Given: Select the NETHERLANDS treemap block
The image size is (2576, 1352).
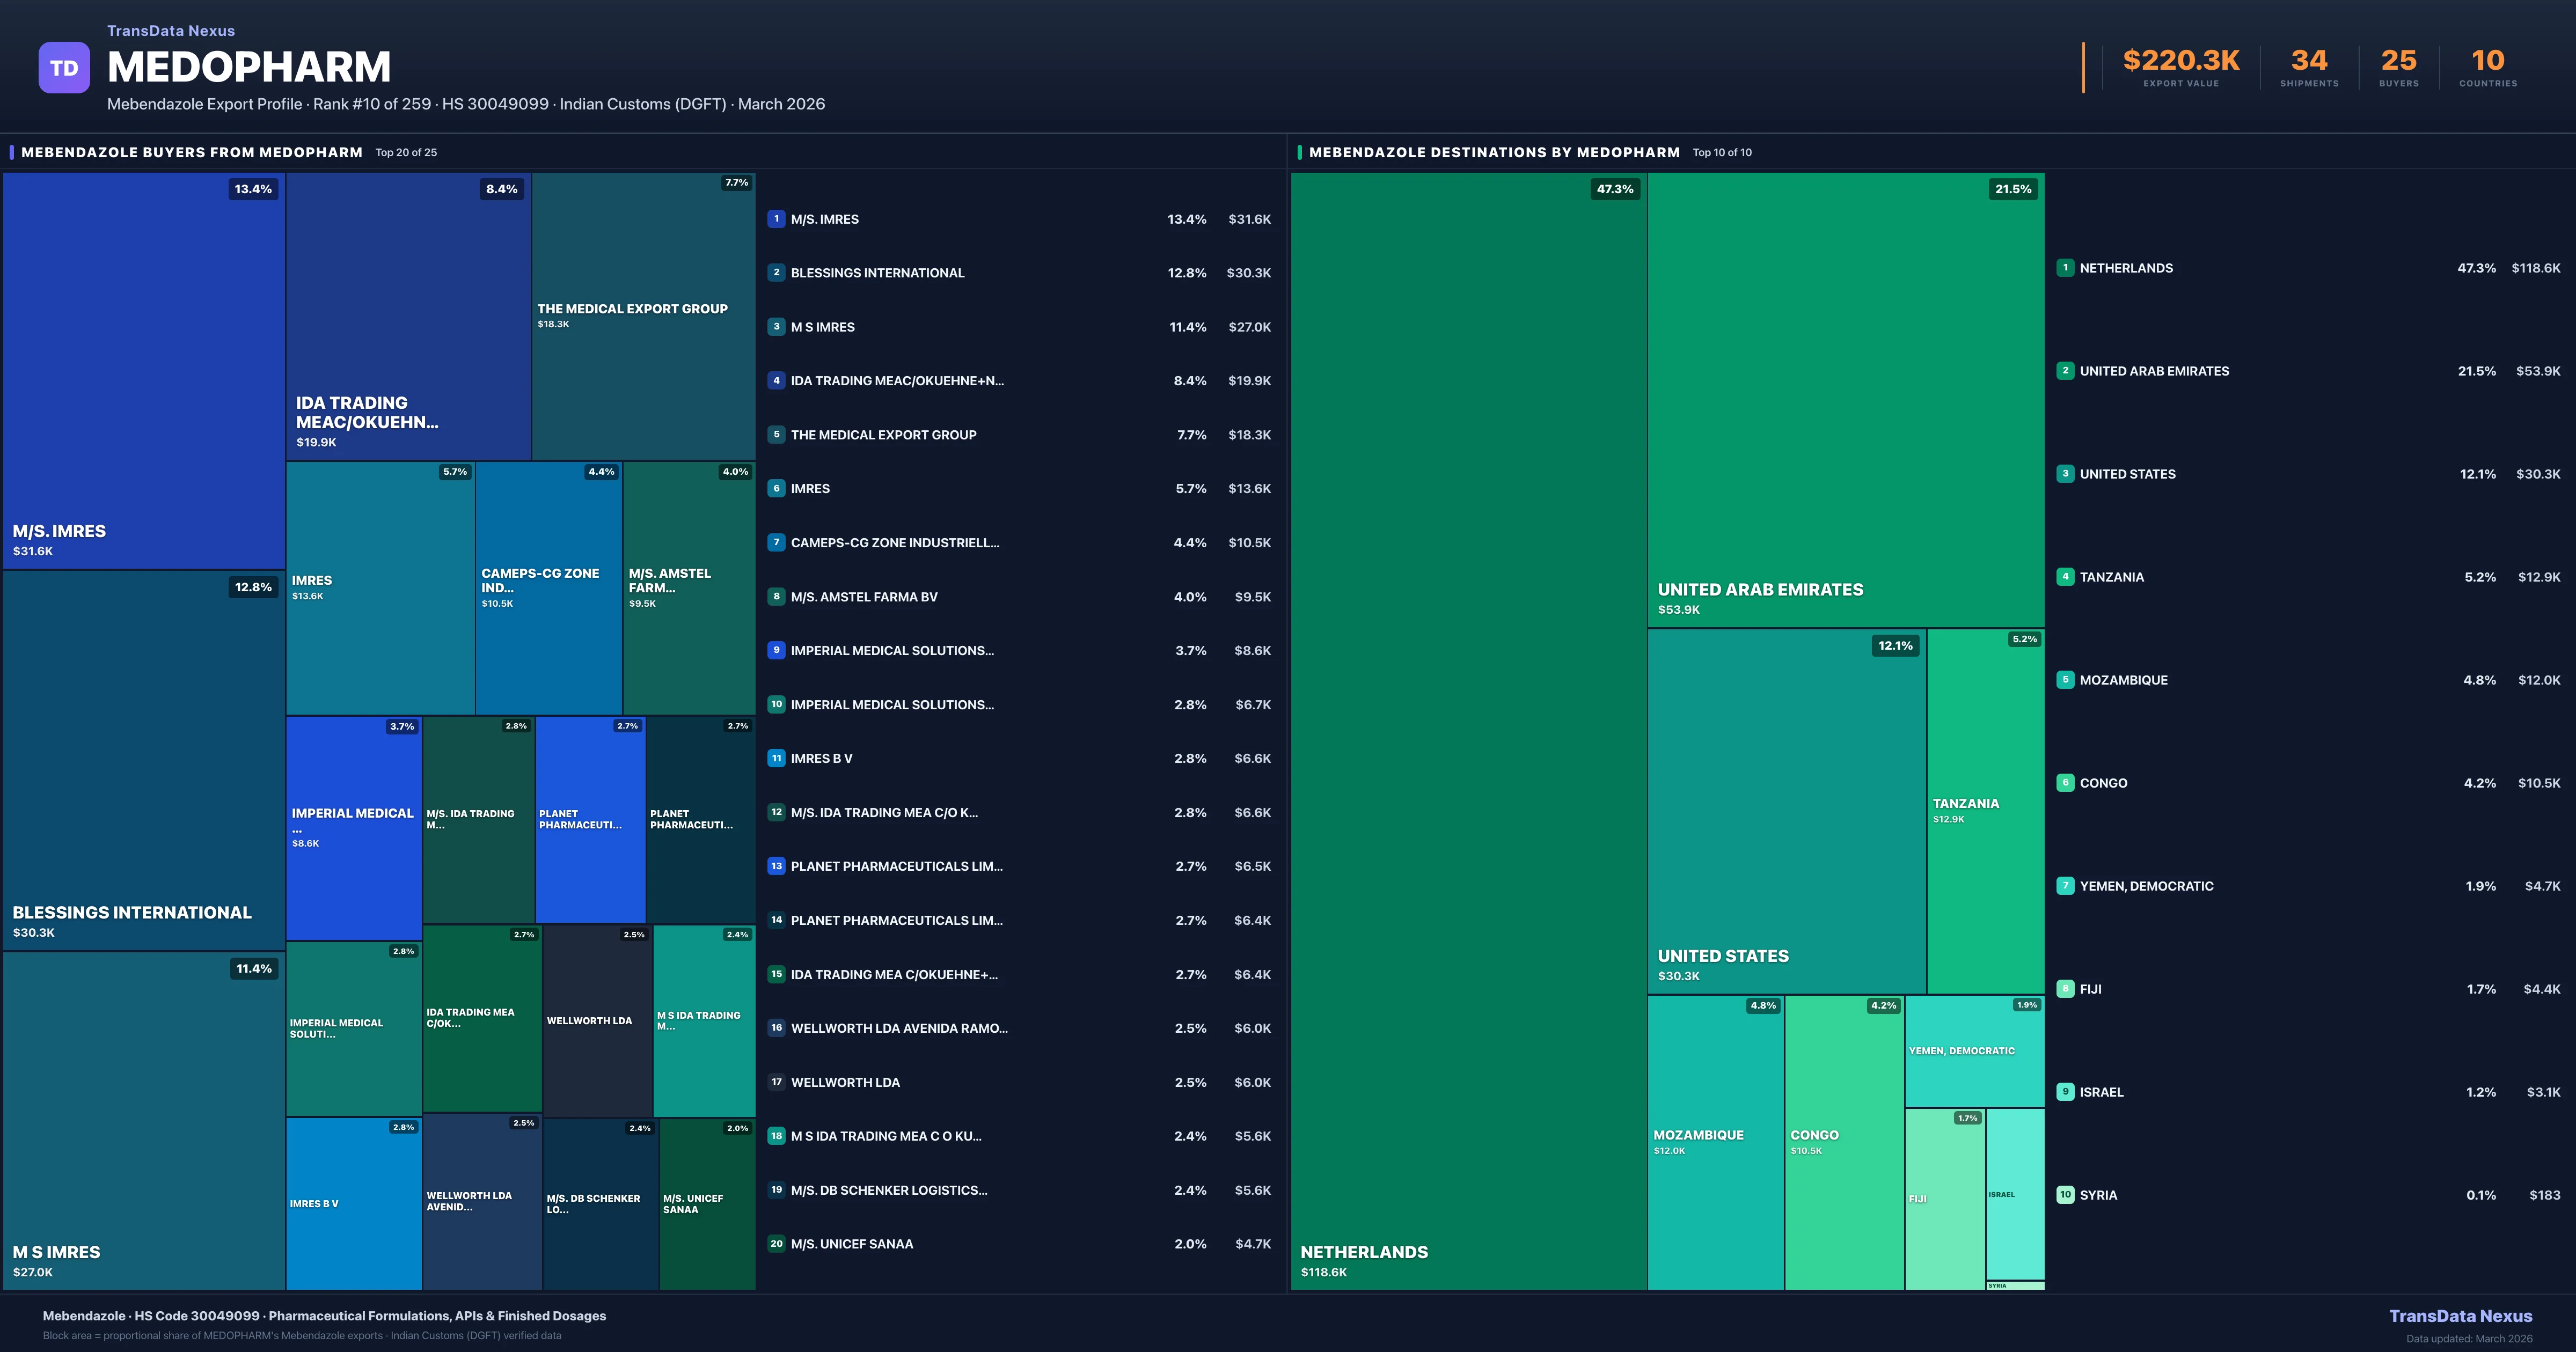Looking at the screenshot, I should tap(1468, 730).
